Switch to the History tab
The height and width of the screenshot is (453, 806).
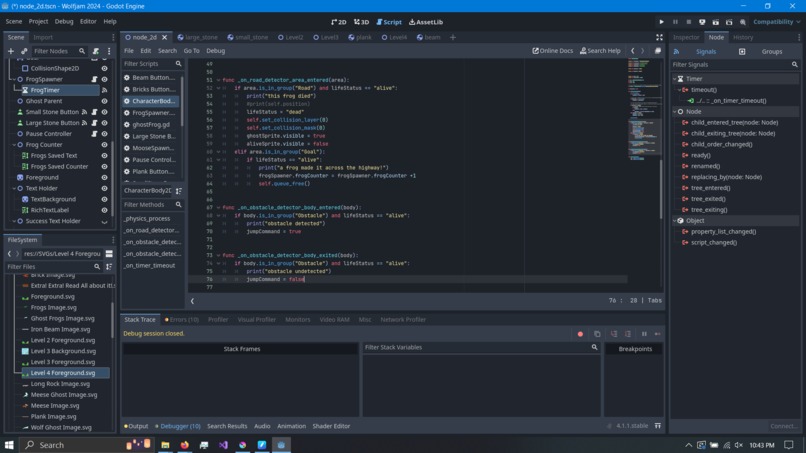743,37
